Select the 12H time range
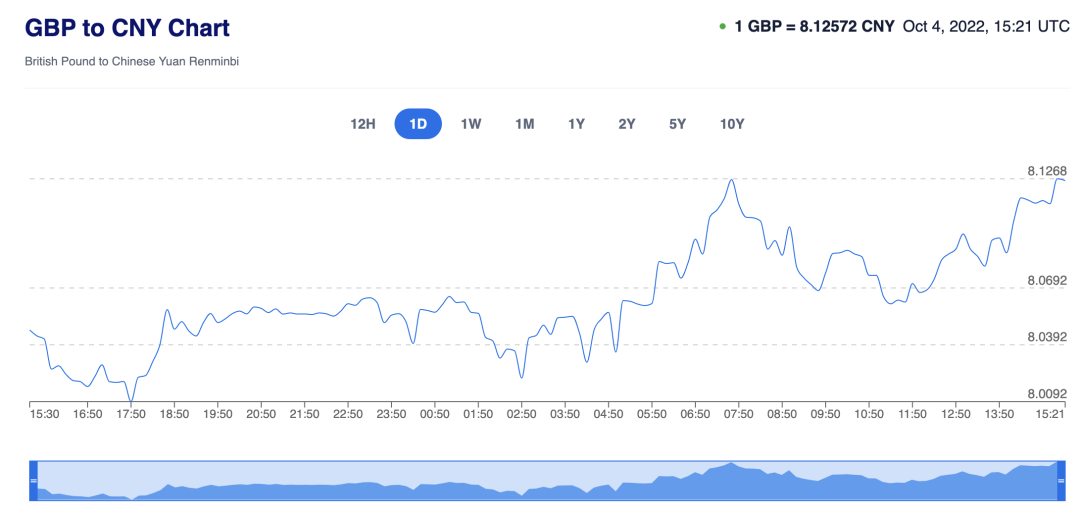 pos(363,124)
